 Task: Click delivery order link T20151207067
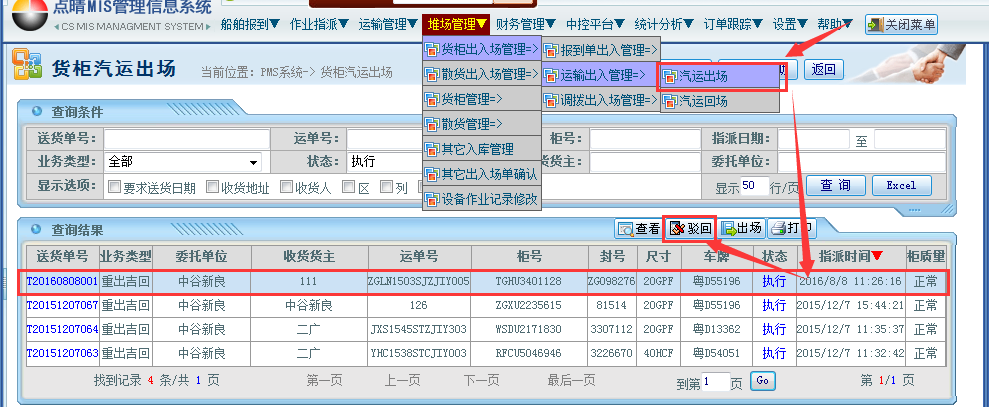62,305
